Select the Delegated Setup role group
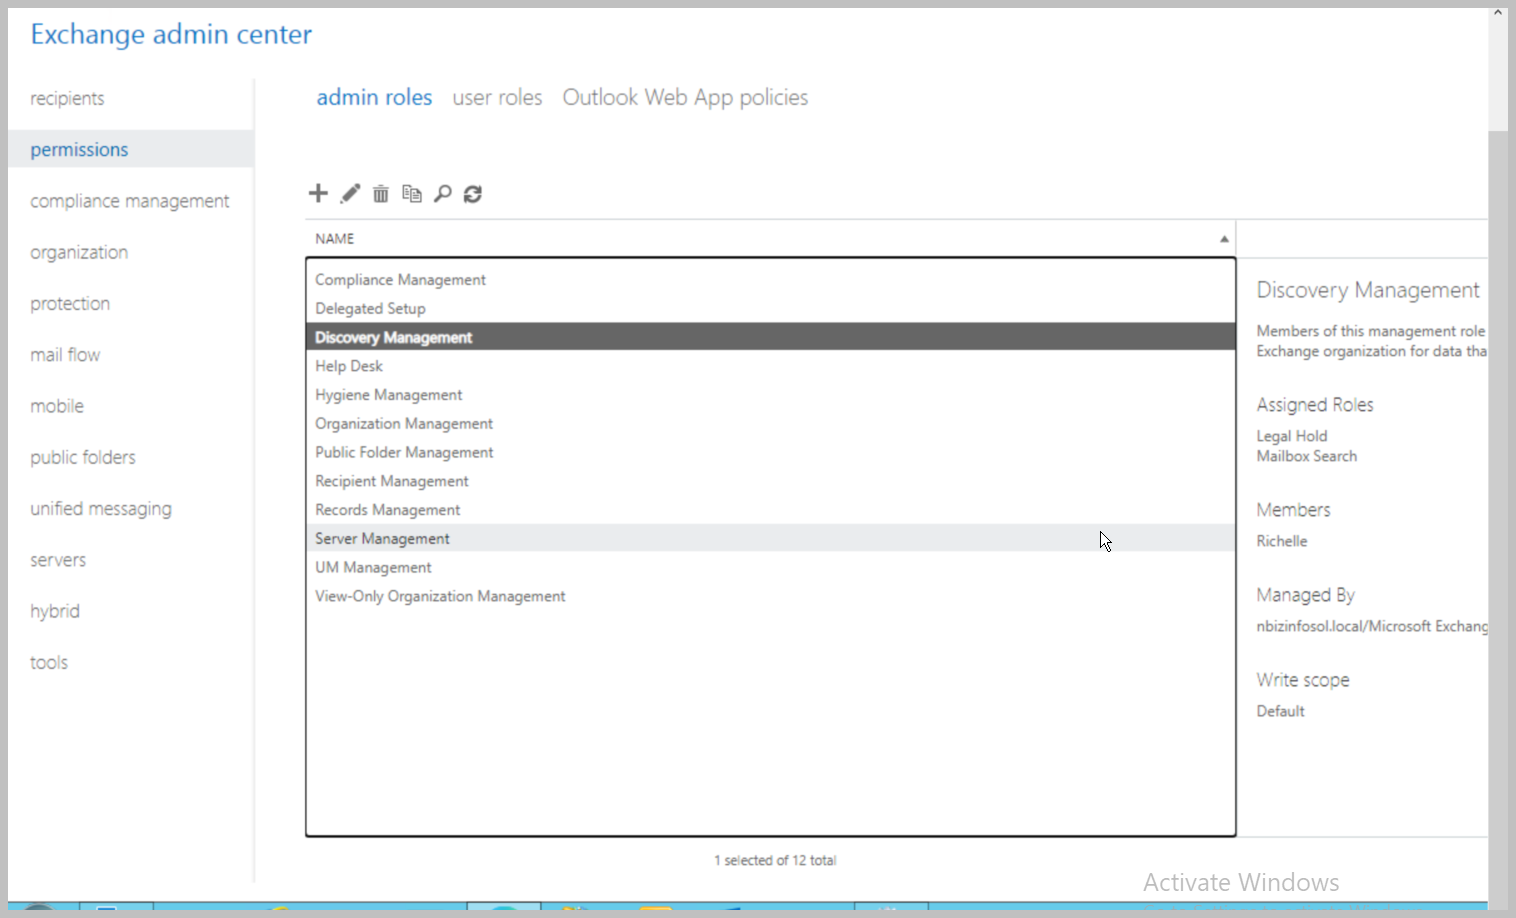1516x918 pixels. pos(770,309)
